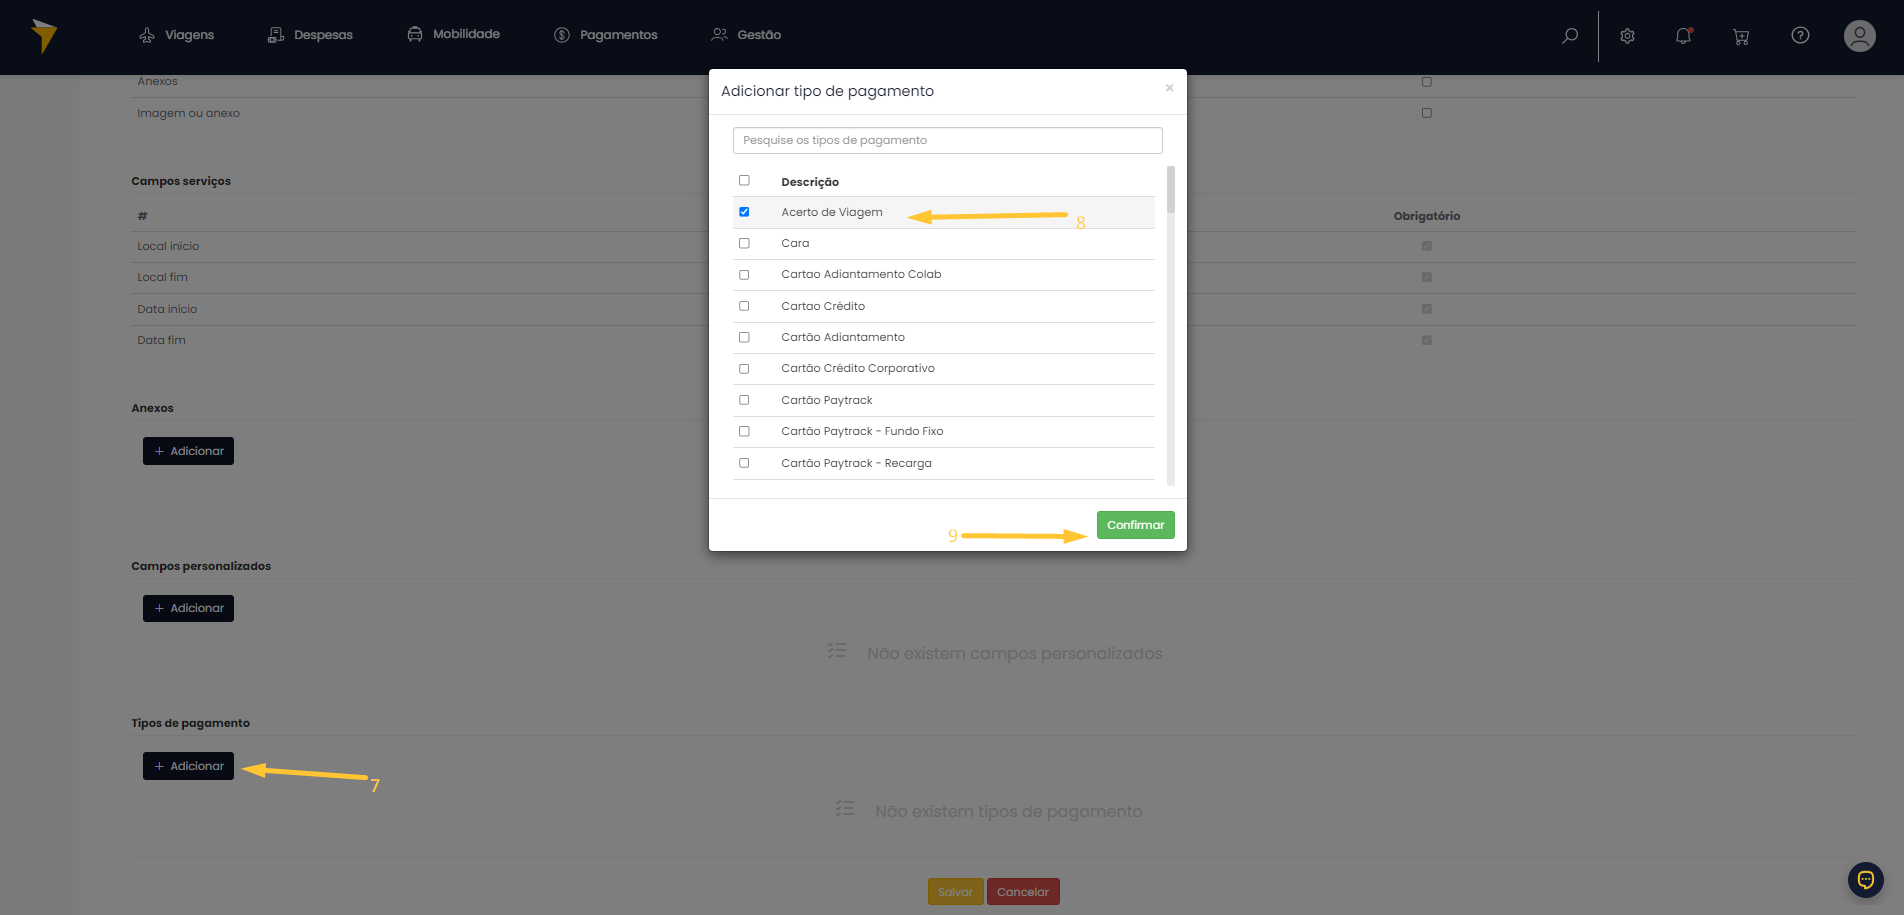Click the 'Descrição' column header
Image resolution: width=1904 pixels, height=915 pixels.
[x=810, y=182]
